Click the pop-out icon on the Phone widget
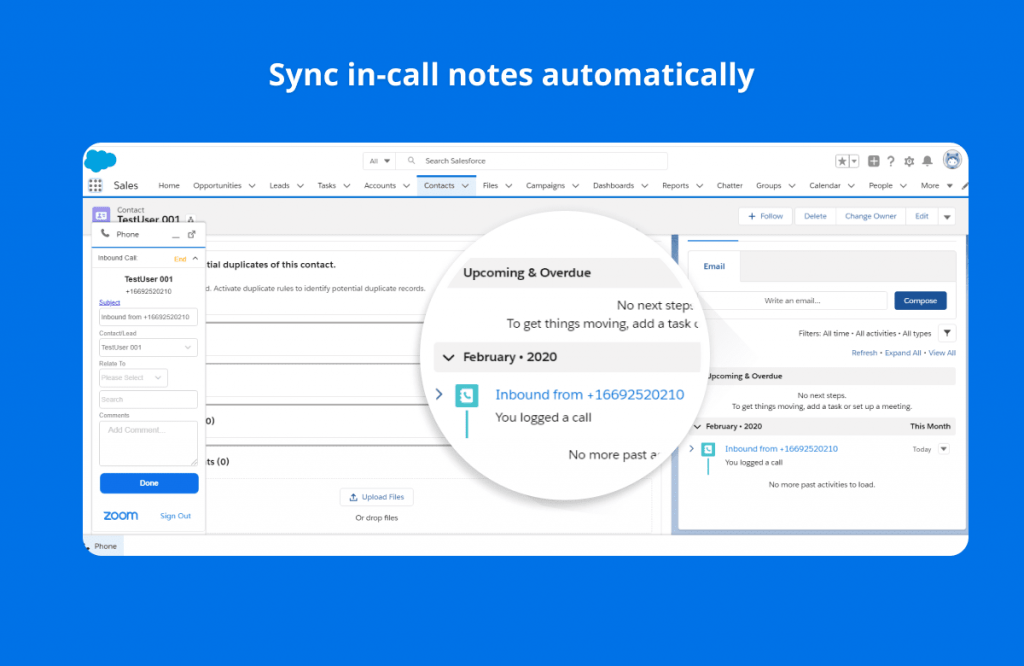 pyautogui.click(x=192, y=234)
